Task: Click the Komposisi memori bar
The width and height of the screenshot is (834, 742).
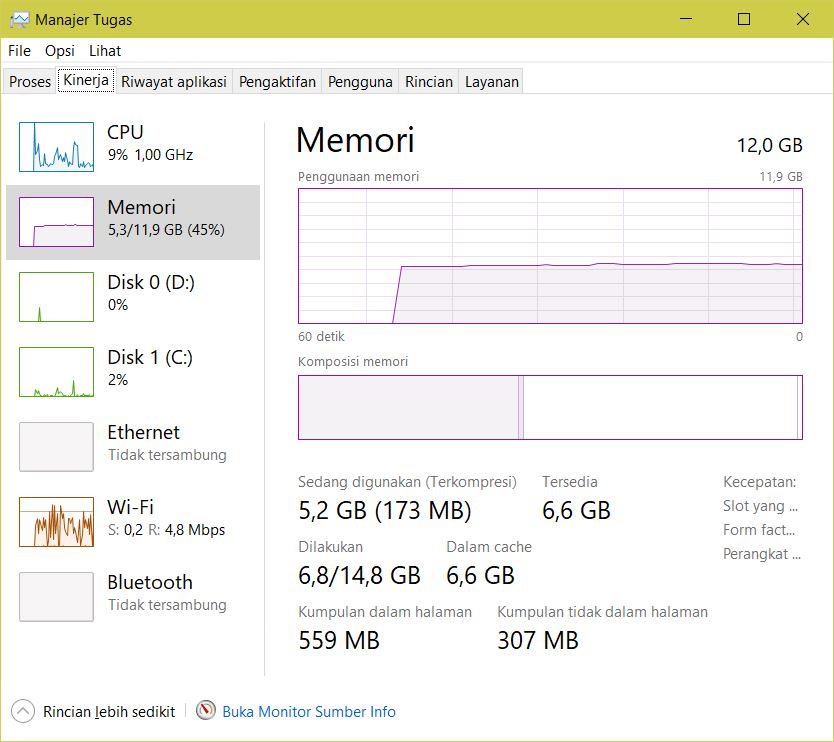Action: (550, 407)
